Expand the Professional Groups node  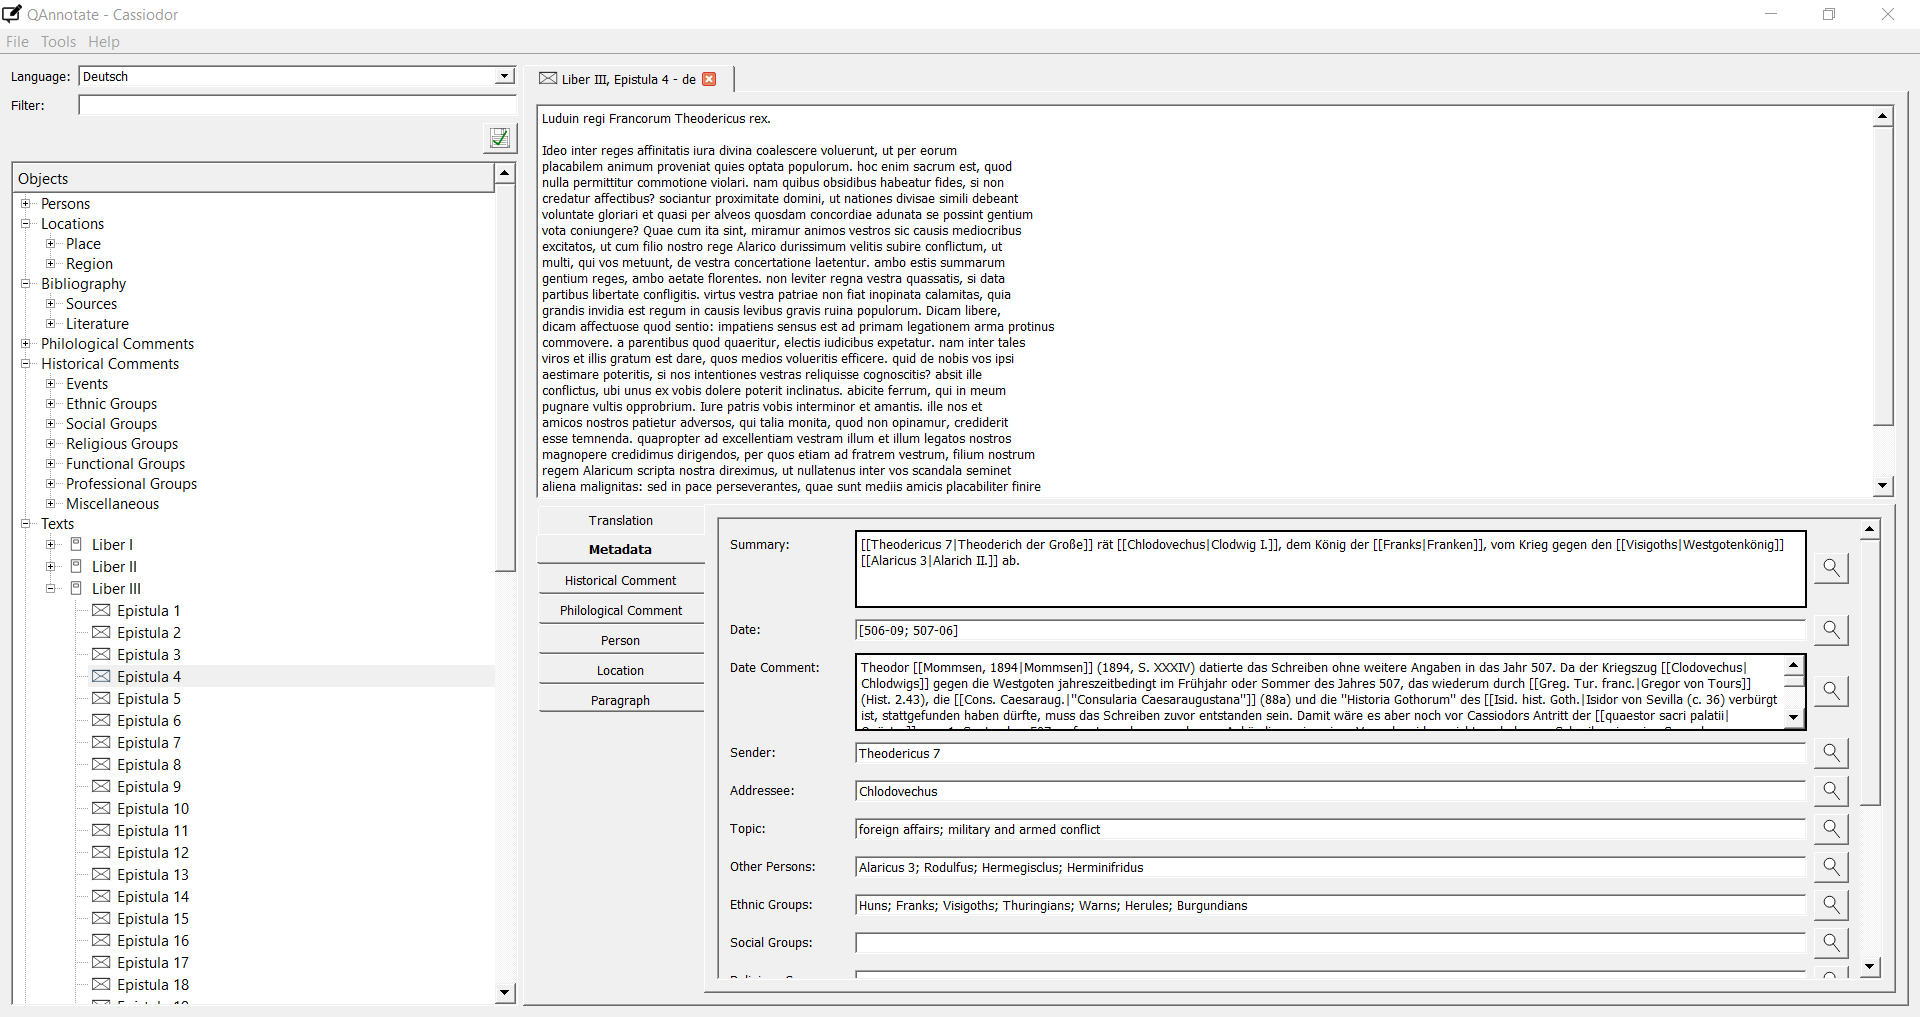click(51, 484)
